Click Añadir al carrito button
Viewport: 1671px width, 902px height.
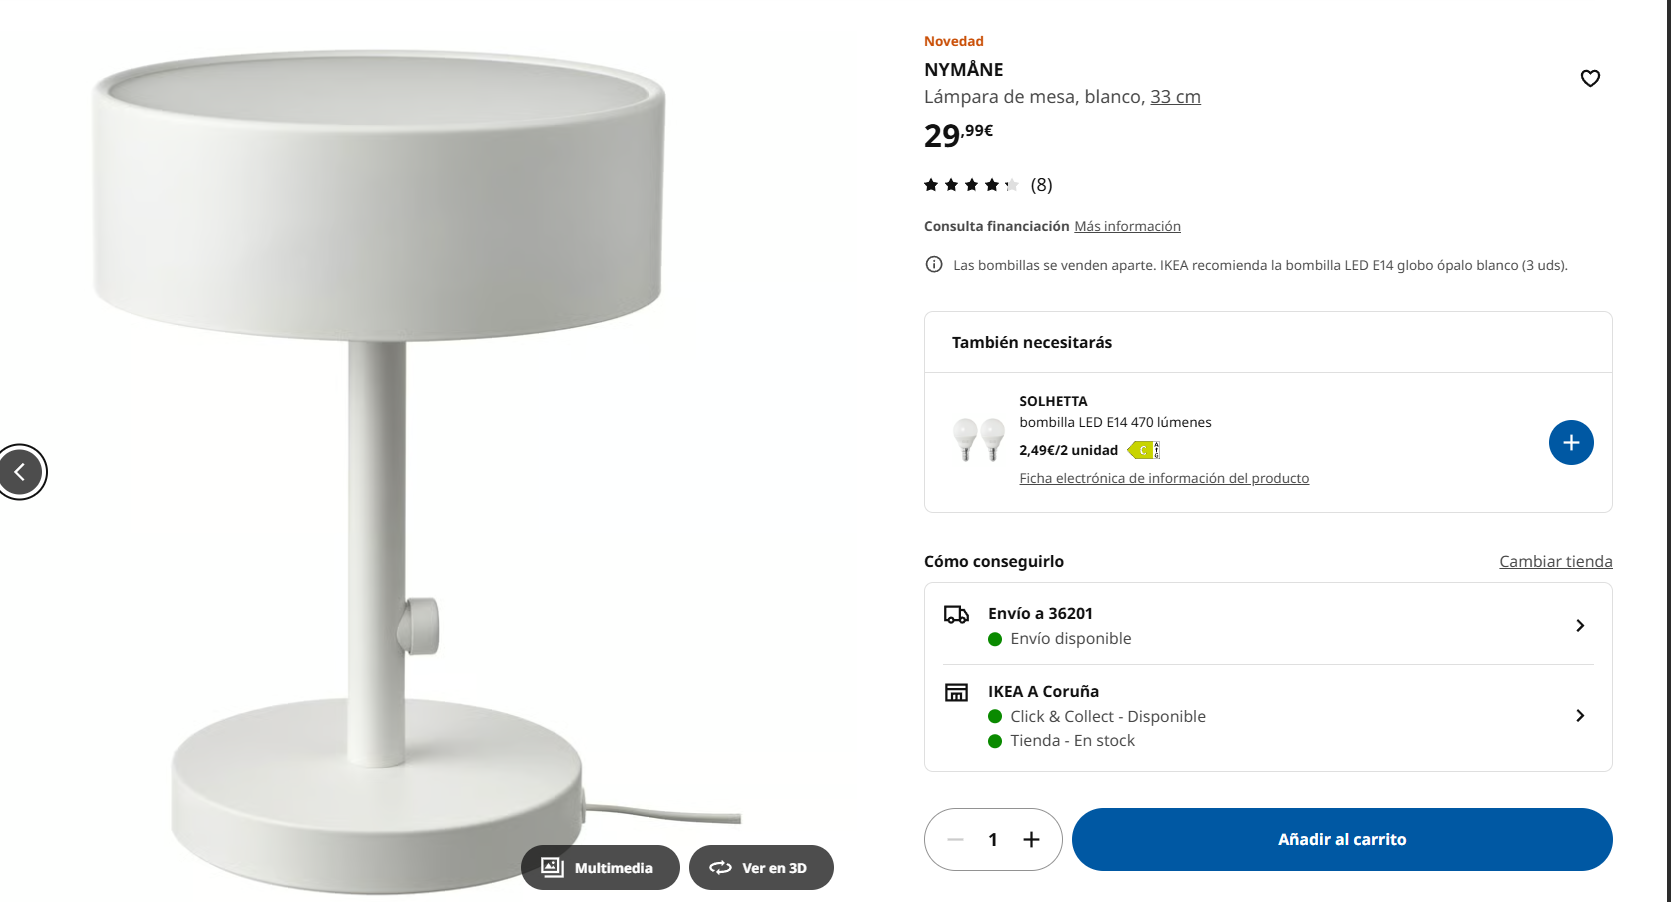point(1342,840)
